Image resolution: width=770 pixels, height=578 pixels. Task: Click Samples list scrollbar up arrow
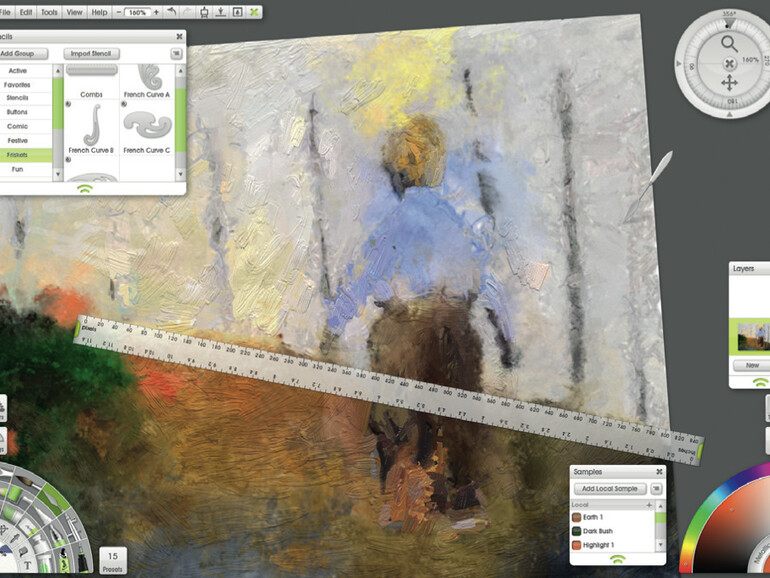click(x=660, y=506)
